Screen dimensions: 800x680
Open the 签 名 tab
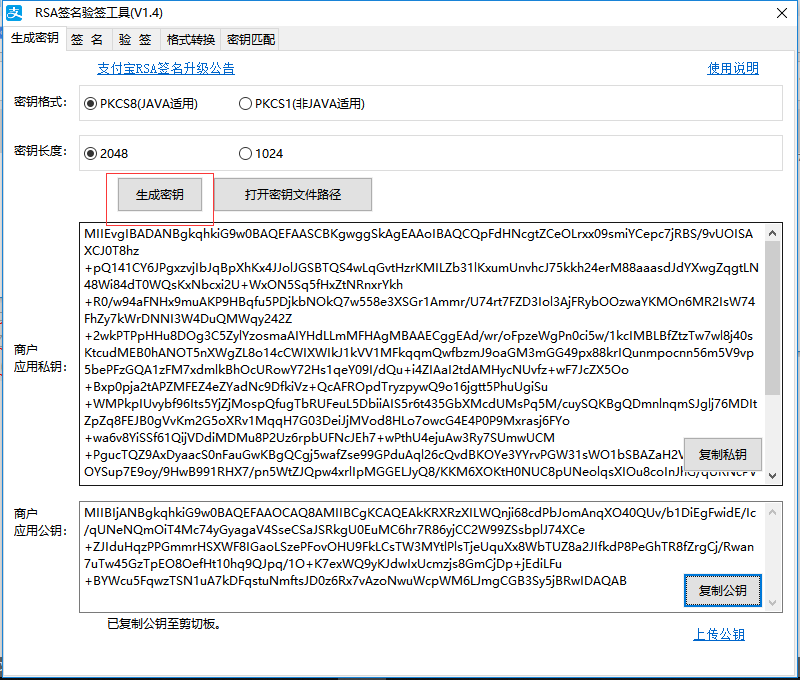tap(87, 39)
